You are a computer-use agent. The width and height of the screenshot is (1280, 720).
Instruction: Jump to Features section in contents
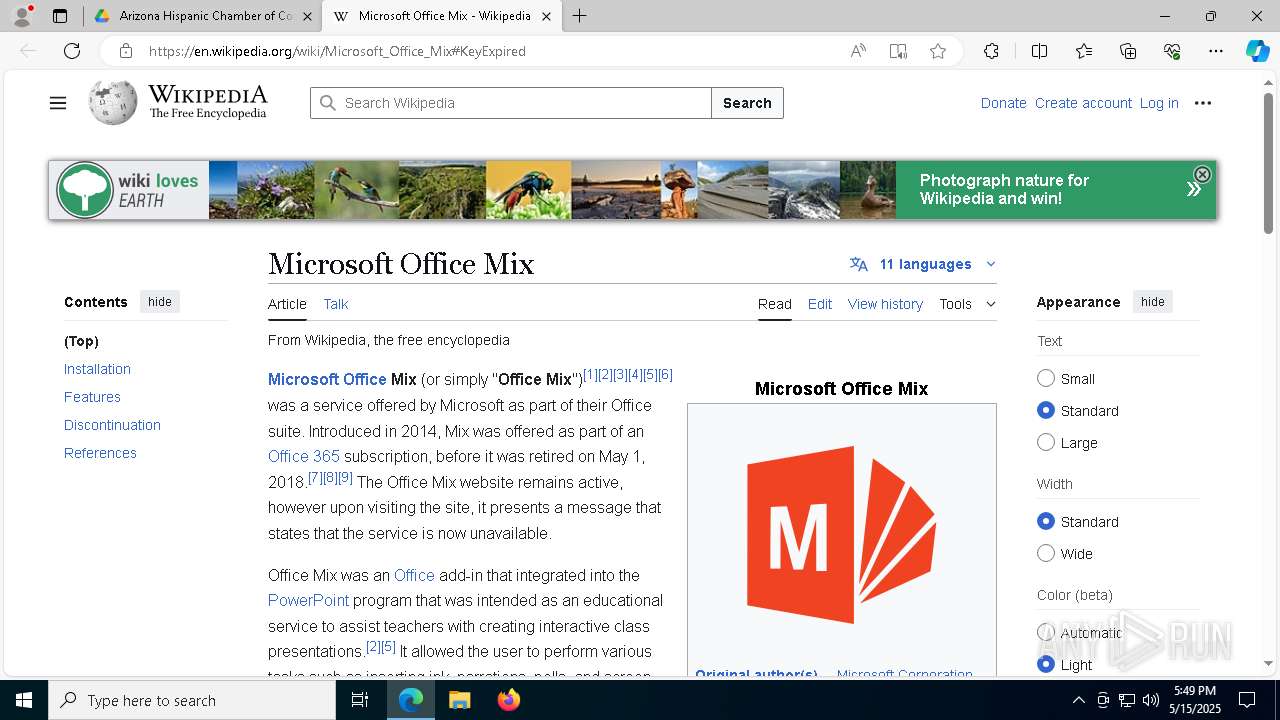tap(92, 397)
